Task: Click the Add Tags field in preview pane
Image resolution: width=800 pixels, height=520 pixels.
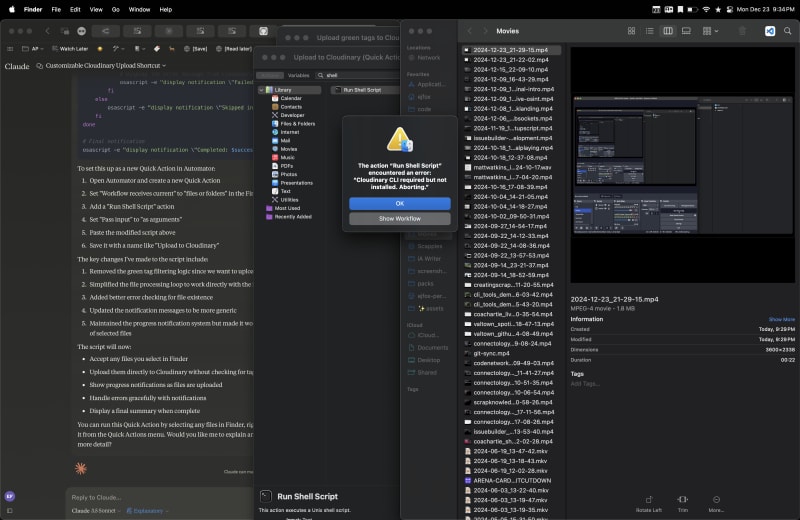Action: click(585, 384)
